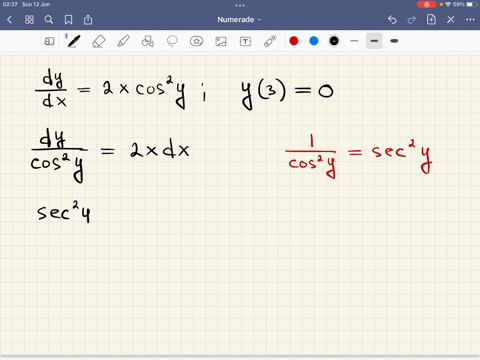This screenshot has height=360, width=480.
Task: Select the Eraser tool
Action: [x=98, y=41]
